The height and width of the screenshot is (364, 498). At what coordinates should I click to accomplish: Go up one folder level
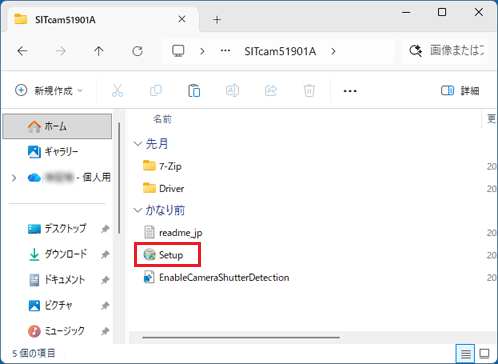[99, 51]
